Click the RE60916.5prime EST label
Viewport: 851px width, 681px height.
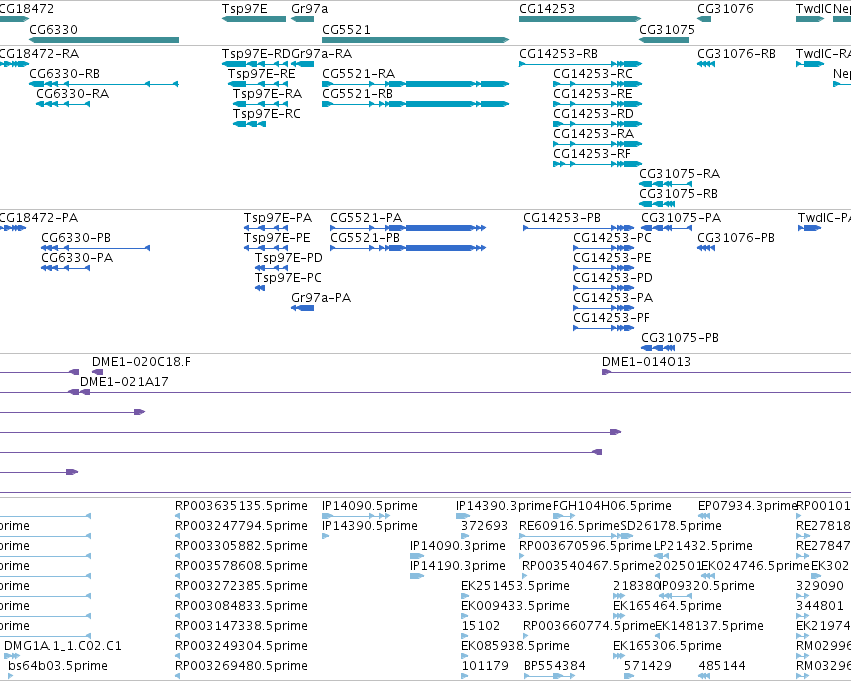click(x=569, y=526)
